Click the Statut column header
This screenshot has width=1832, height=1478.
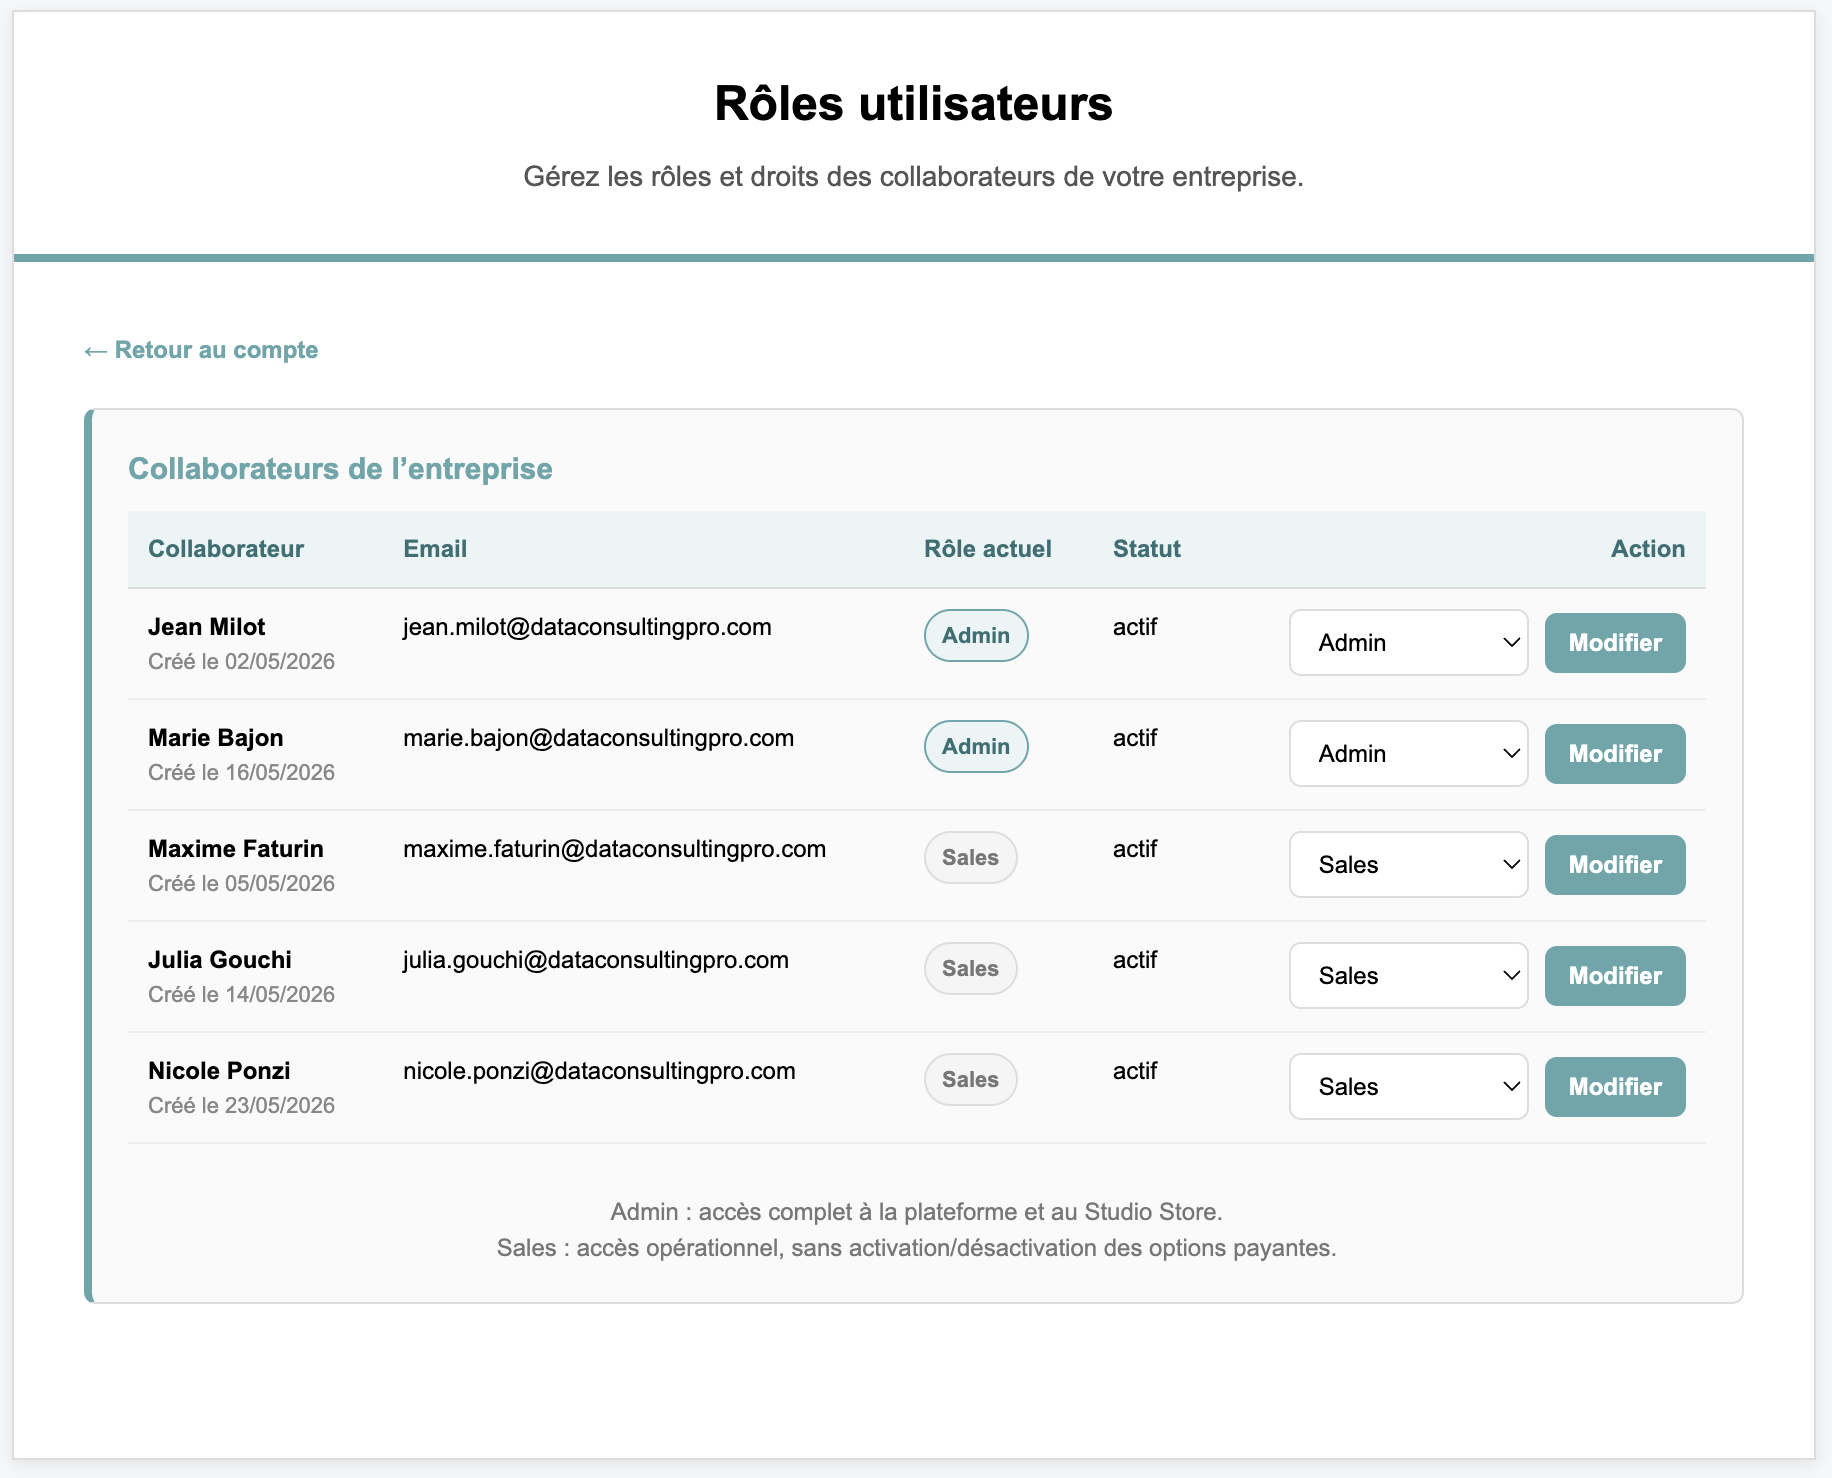pos(1146,549)
